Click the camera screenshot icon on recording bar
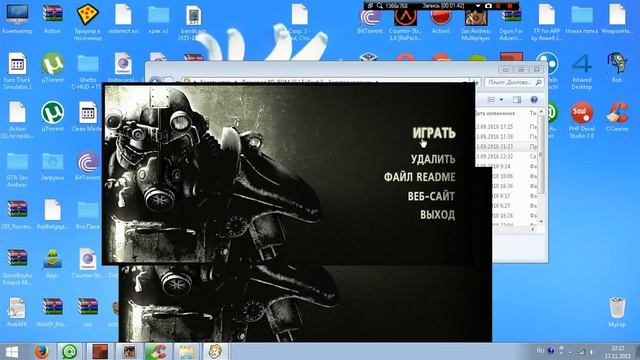This screenshot has height=360, width=640. click(489, 6)
